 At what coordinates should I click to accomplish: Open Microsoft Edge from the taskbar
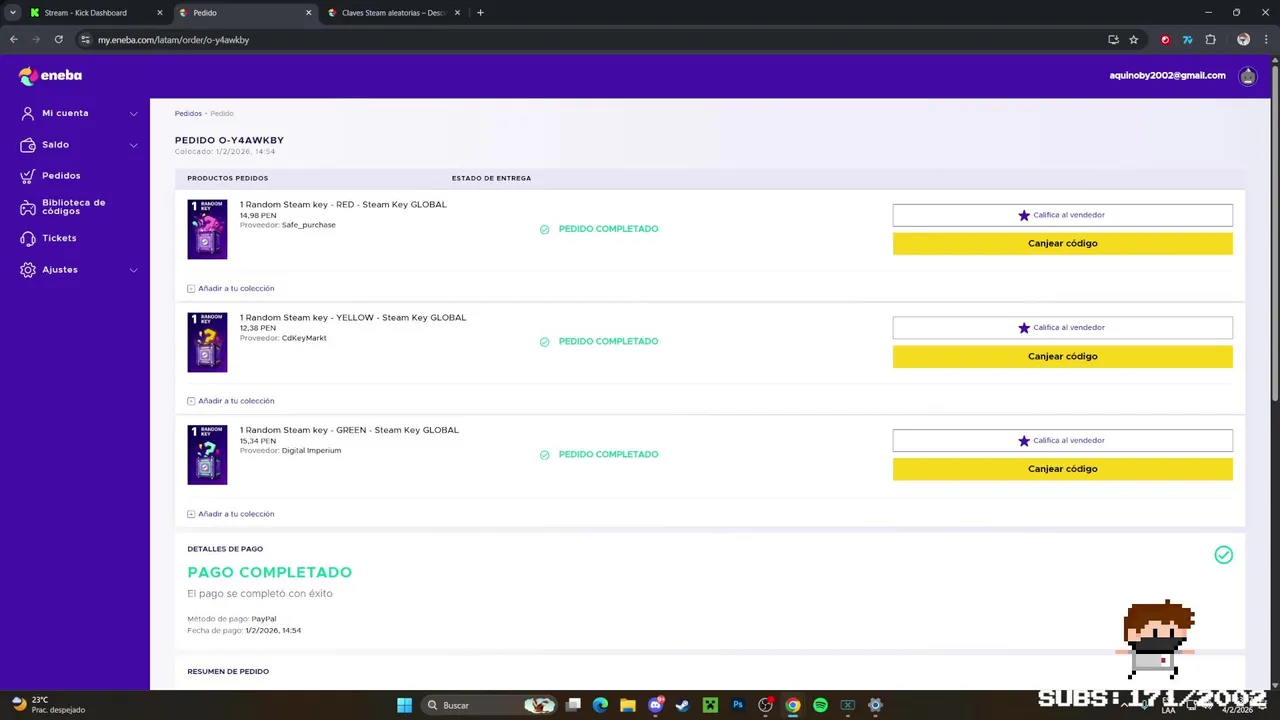600,705
